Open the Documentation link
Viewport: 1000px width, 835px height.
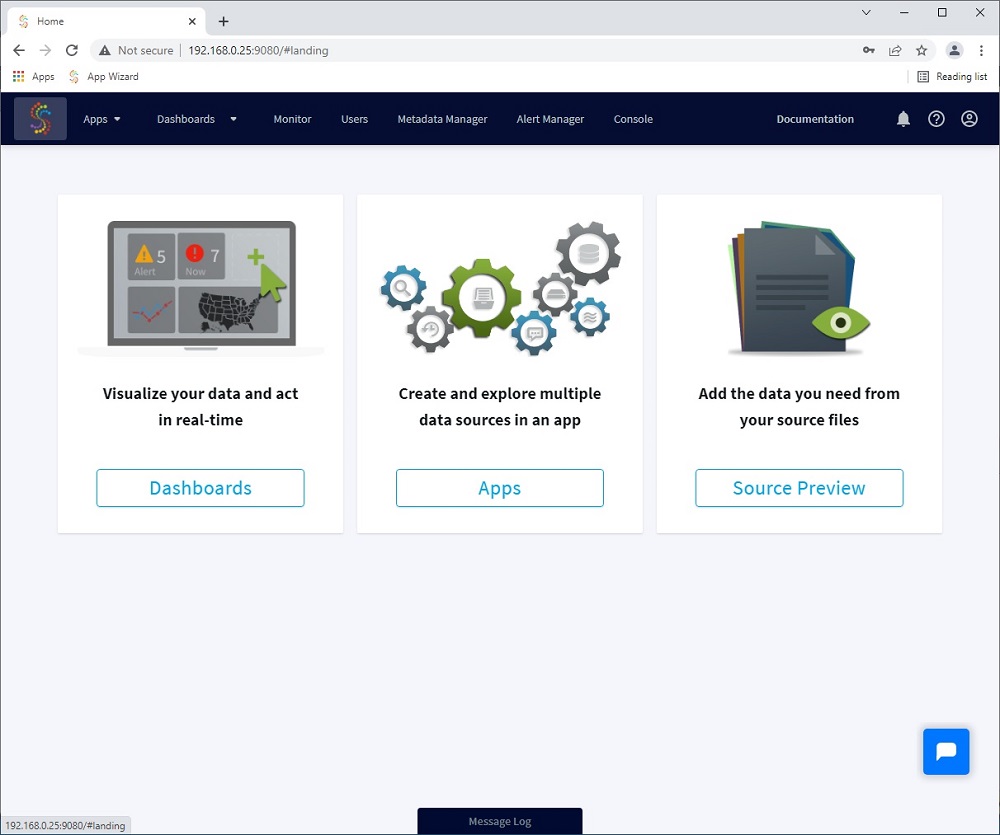pyautogui.click(x=815, y=119)
